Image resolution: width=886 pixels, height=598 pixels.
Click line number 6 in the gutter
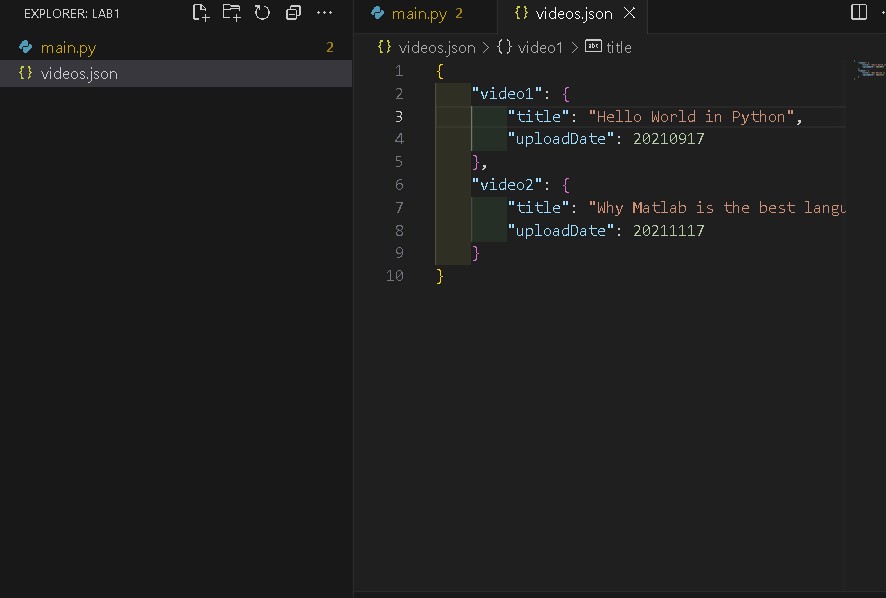(x=399, y=184)
